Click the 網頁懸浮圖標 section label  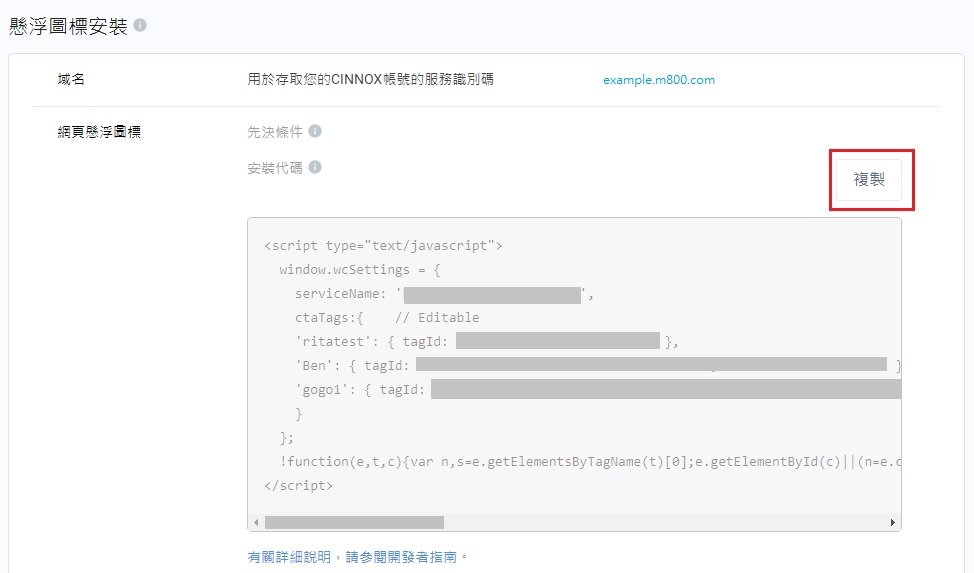[100, 132]
